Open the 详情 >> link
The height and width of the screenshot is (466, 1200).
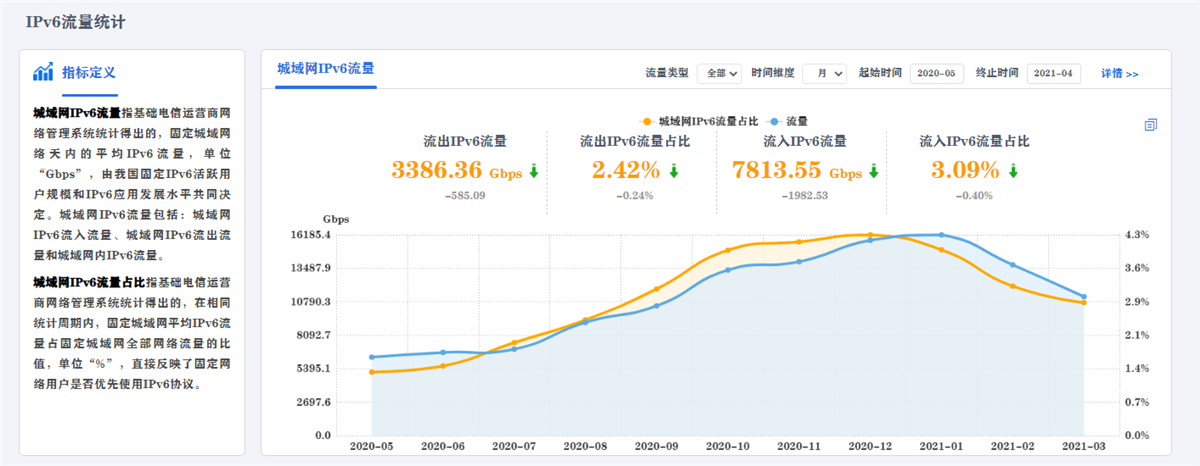[x=1119, y=73]
